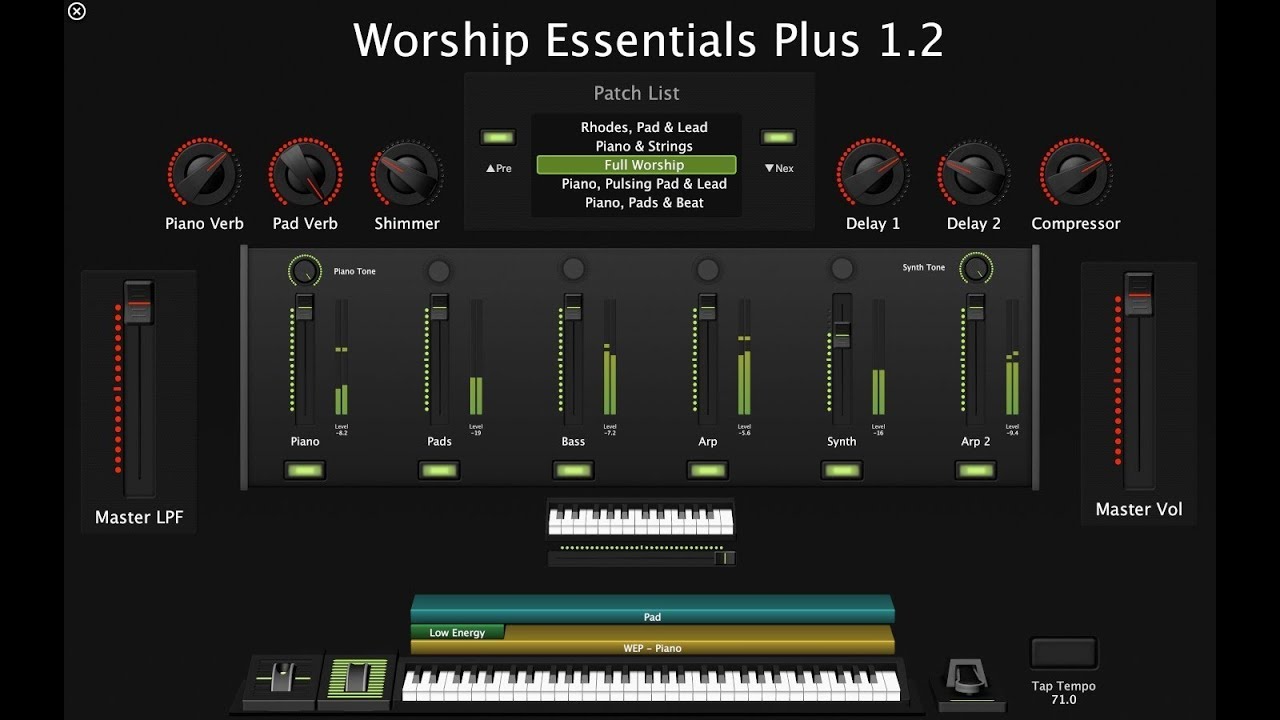1280x720 pixels.
Task: Click the knob above the Synth fader
Action: click(x=842, y=268)
